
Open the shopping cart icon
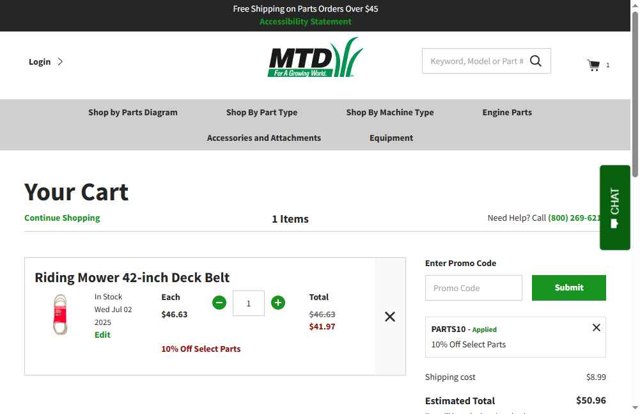(x=593, y=65)
